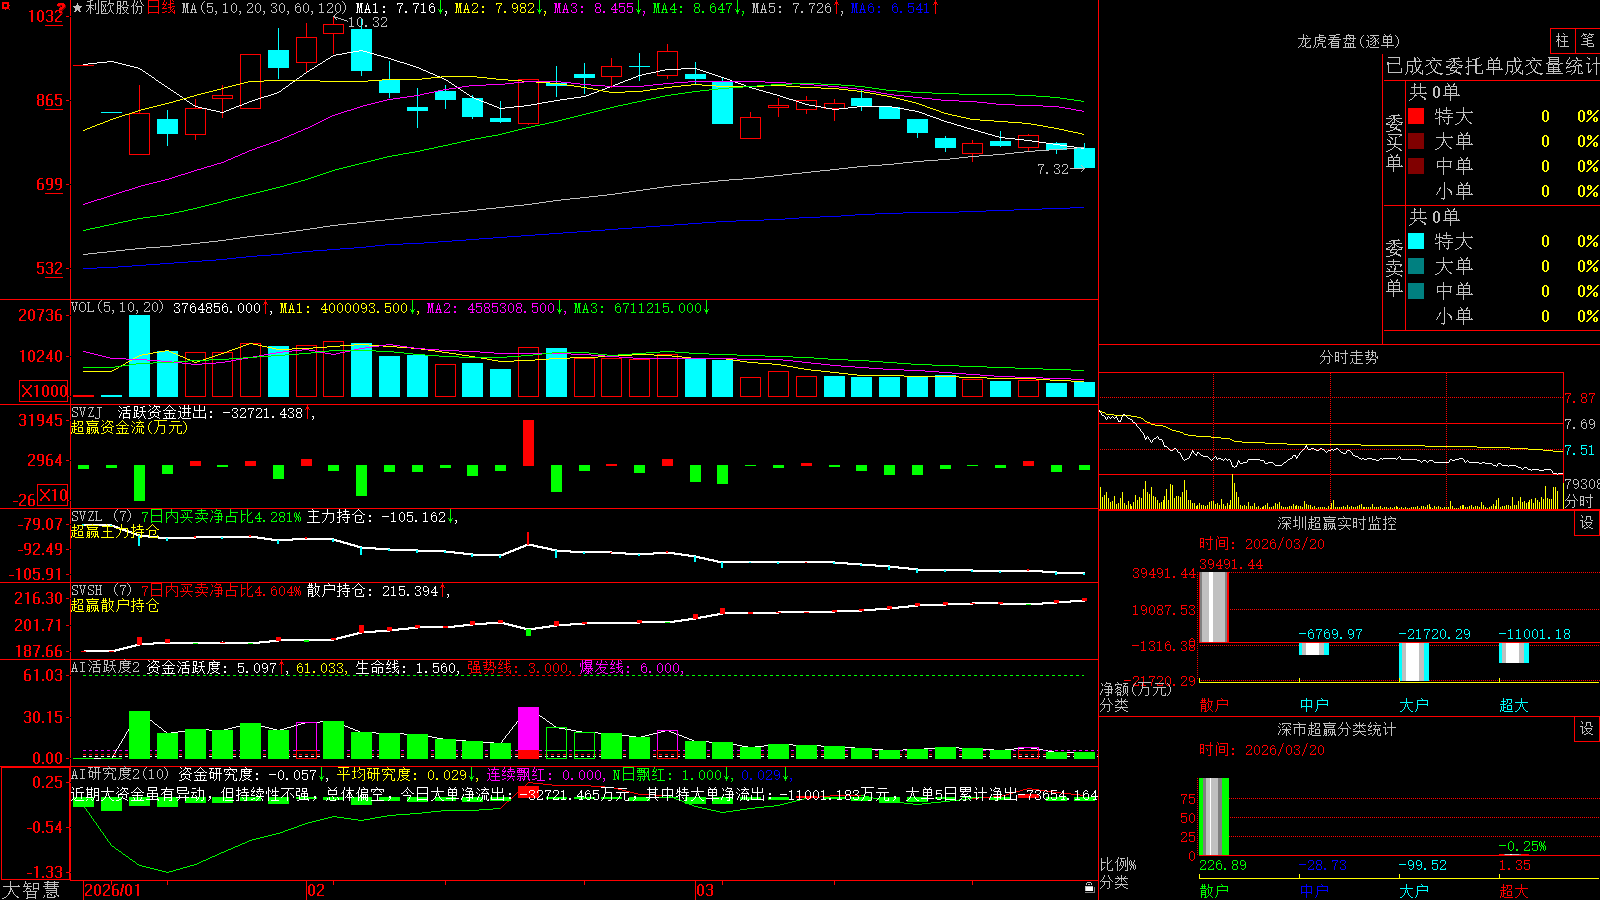Click the dark red 大单 buy-order swatch

coord(1416,141)
